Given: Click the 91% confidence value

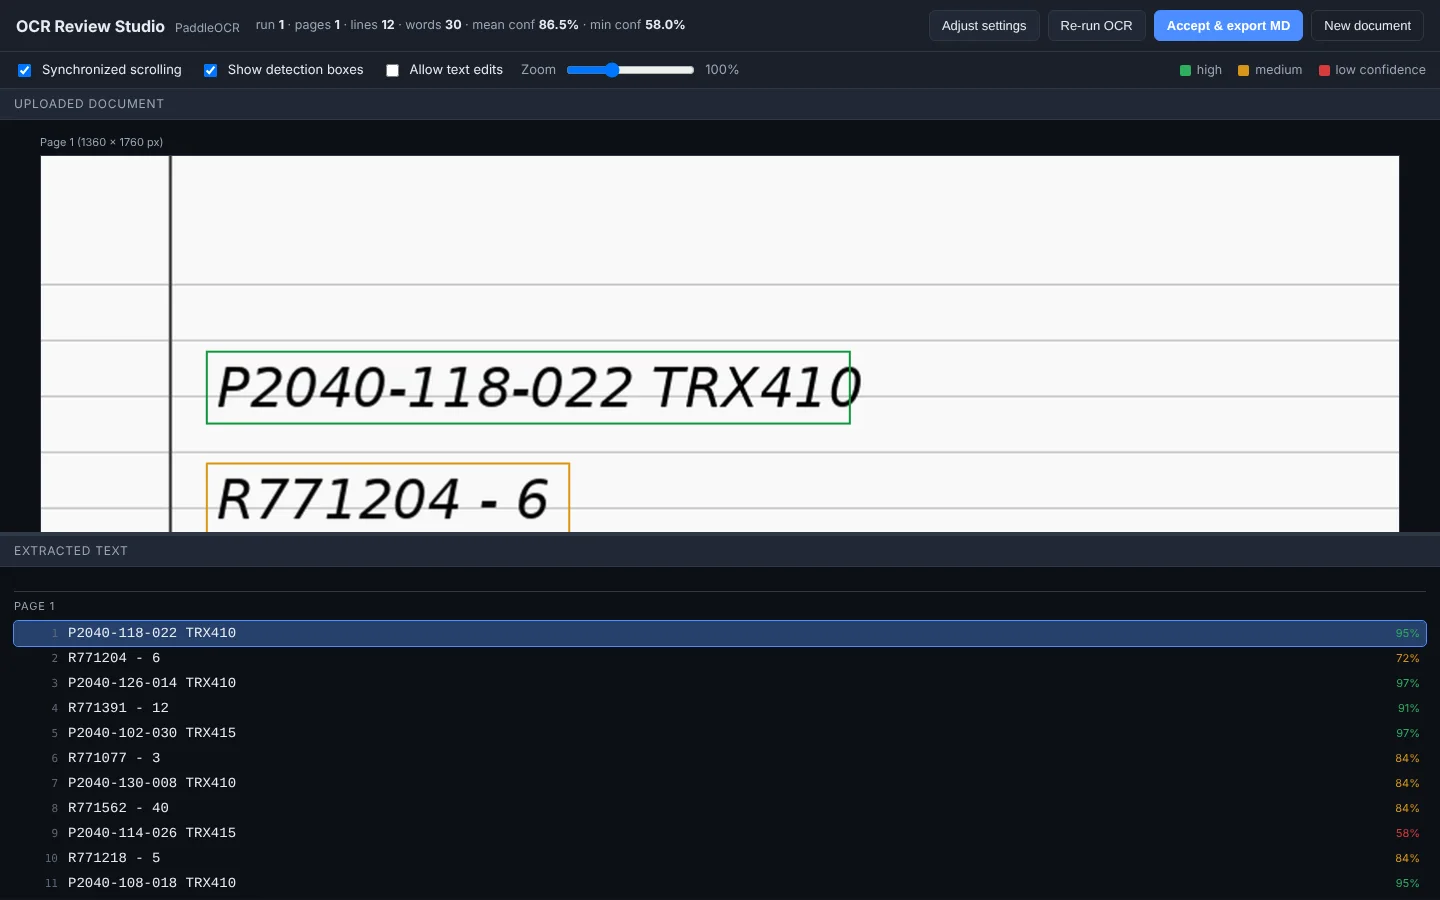Looking at the screenshot, I should (x=1408, y=708).
